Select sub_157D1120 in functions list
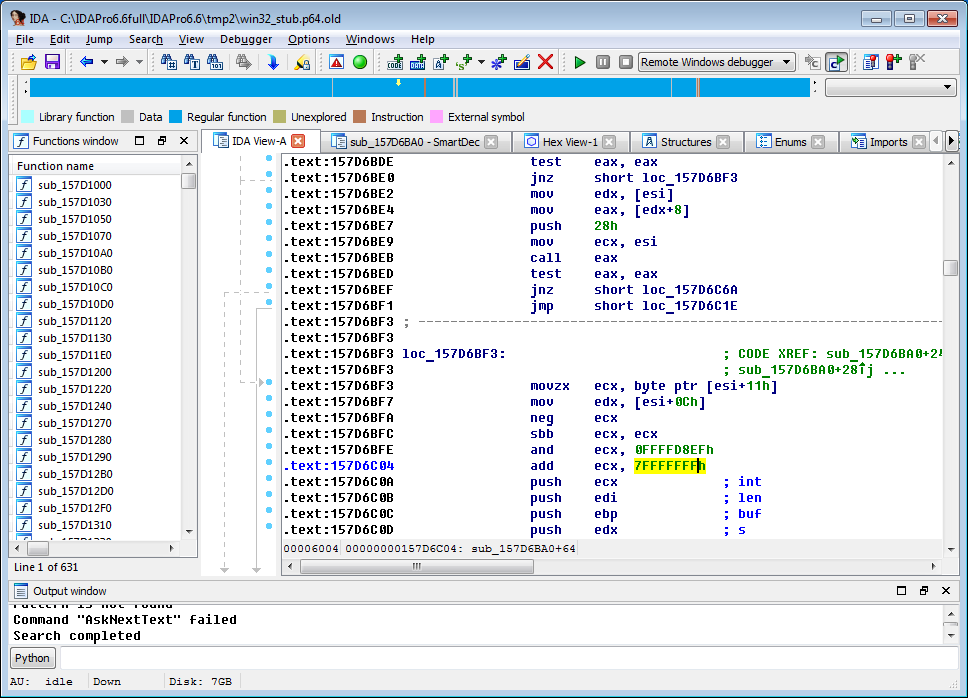The height and width of the screenshot is (698, 968). [74, 321]
